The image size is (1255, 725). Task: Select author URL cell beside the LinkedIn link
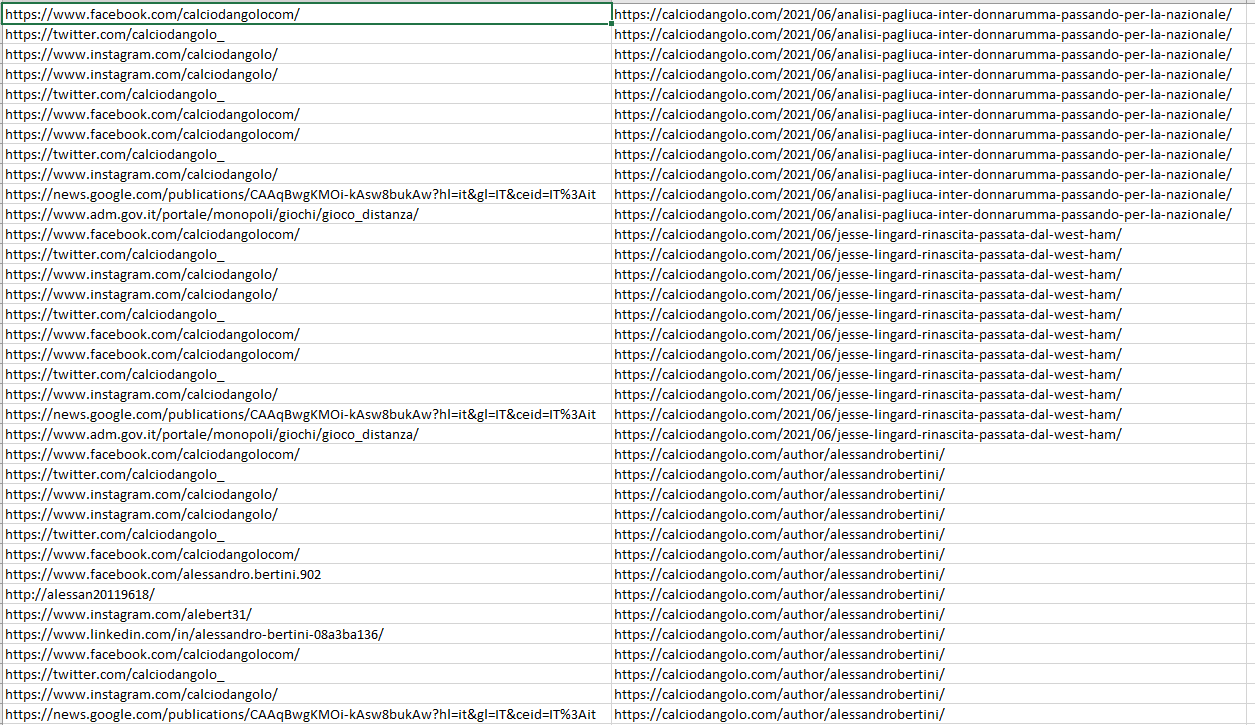tap(779, 634)
